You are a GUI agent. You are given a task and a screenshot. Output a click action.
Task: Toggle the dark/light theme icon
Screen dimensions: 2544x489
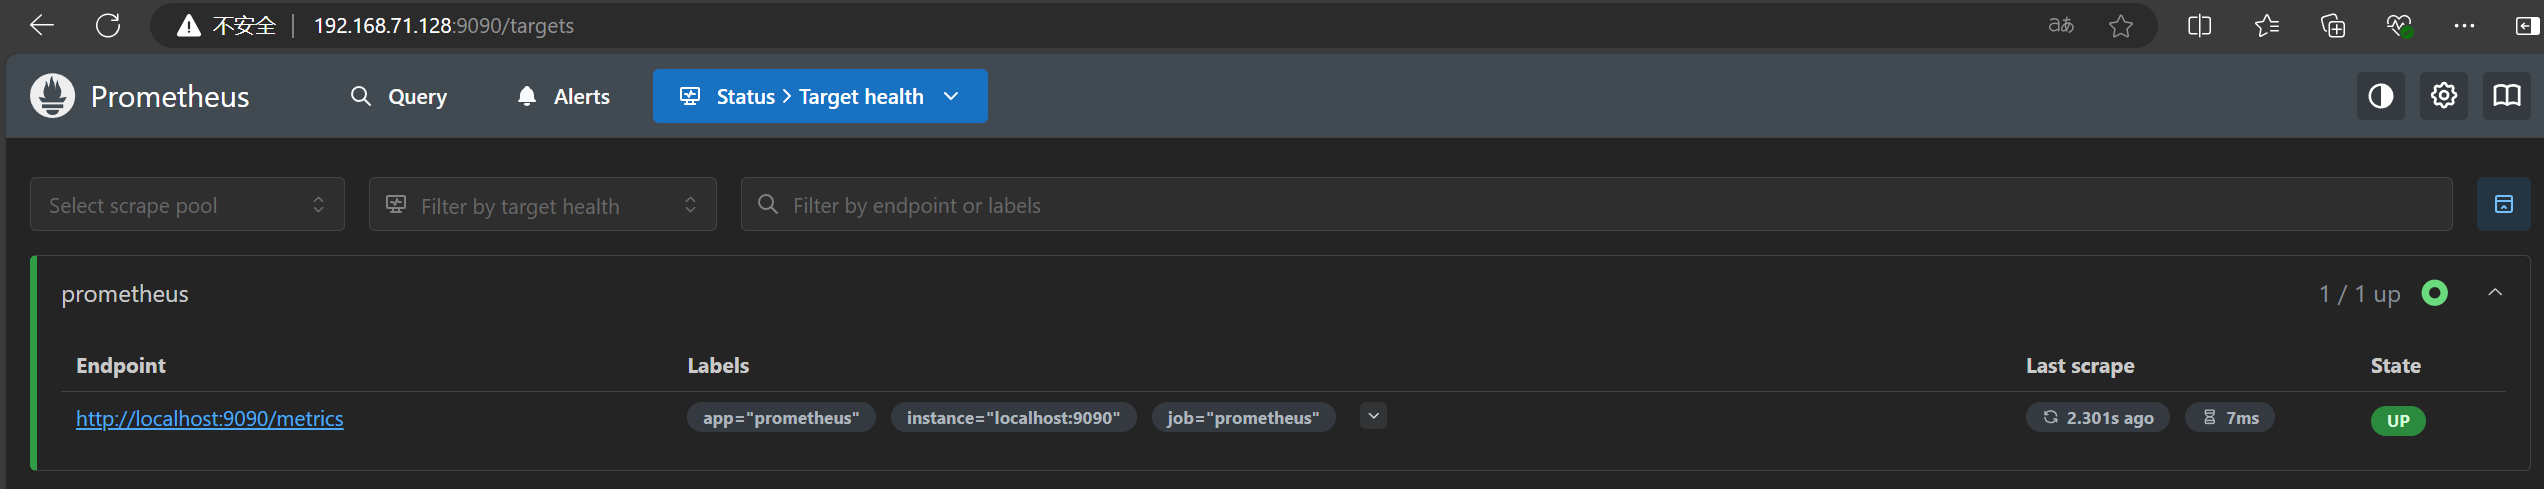(2380, 96)
